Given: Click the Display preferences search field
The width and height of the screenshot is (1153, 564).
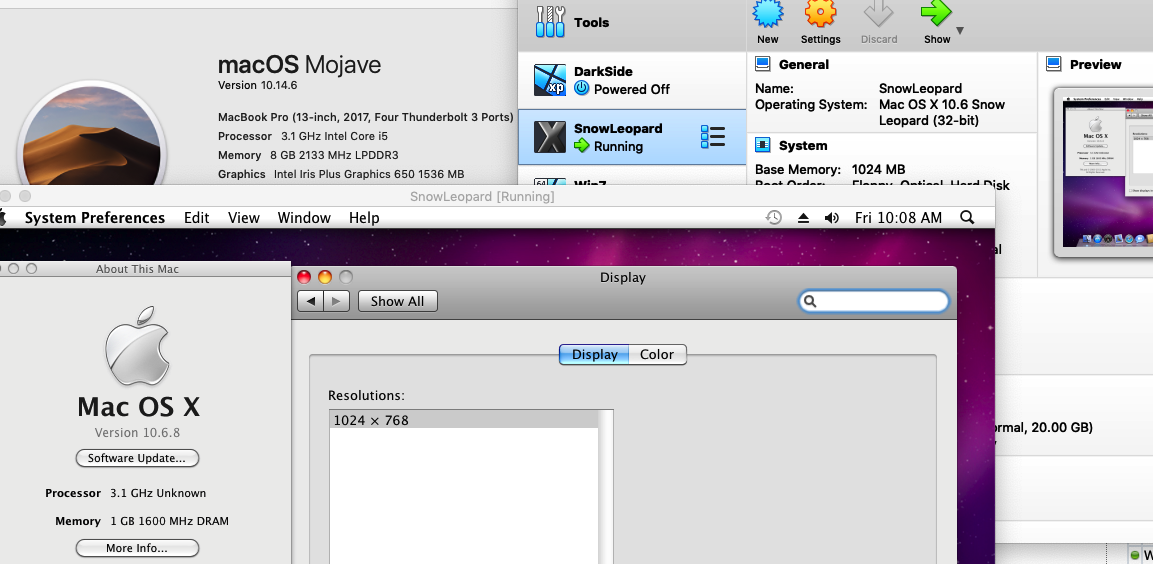Looking at the screenshot, I should [x=874, y=301].
